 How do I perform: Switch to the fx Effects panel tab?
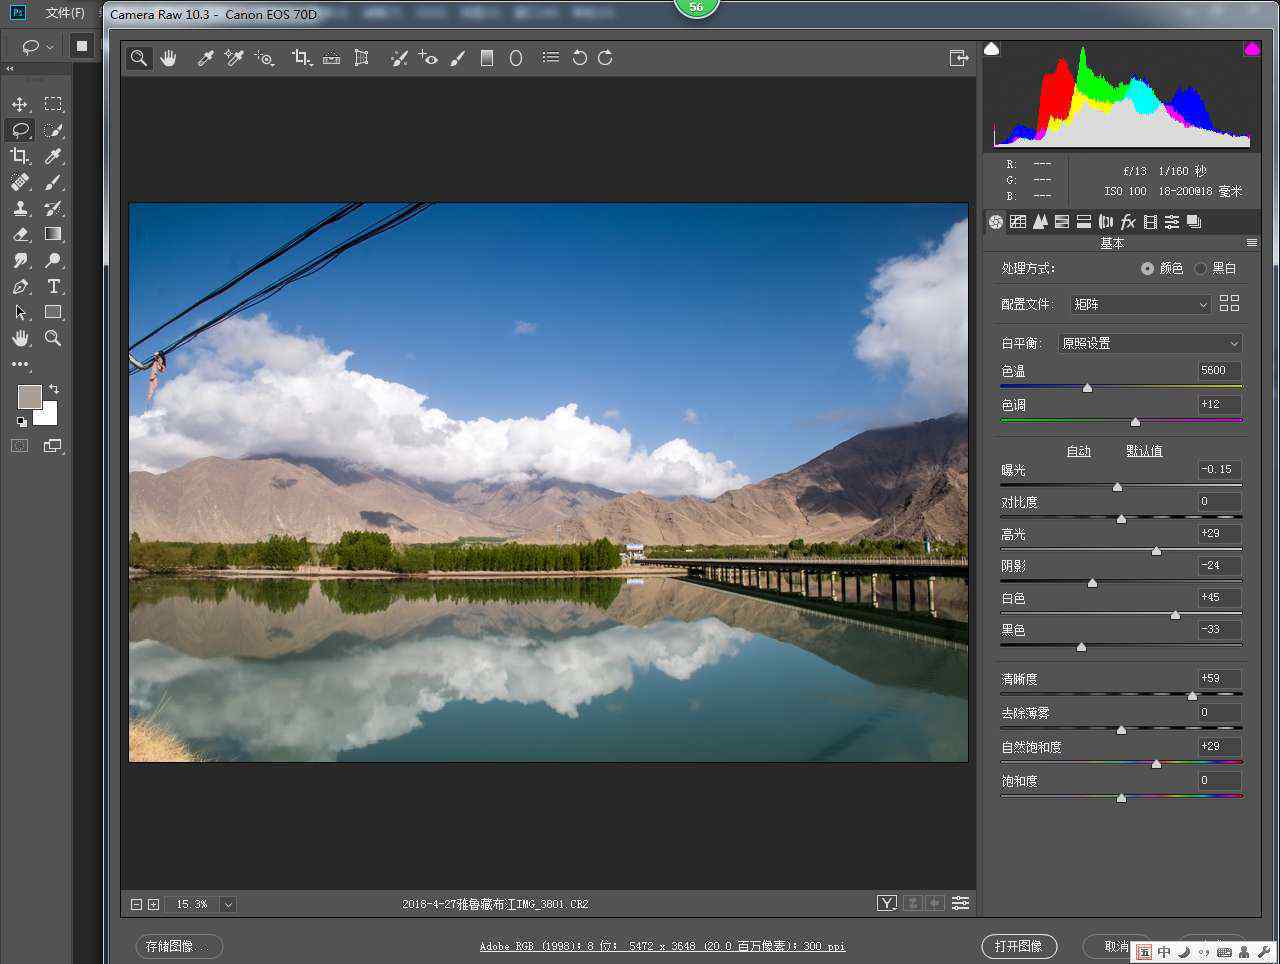pyautogui.click(x=1128, y=222)
